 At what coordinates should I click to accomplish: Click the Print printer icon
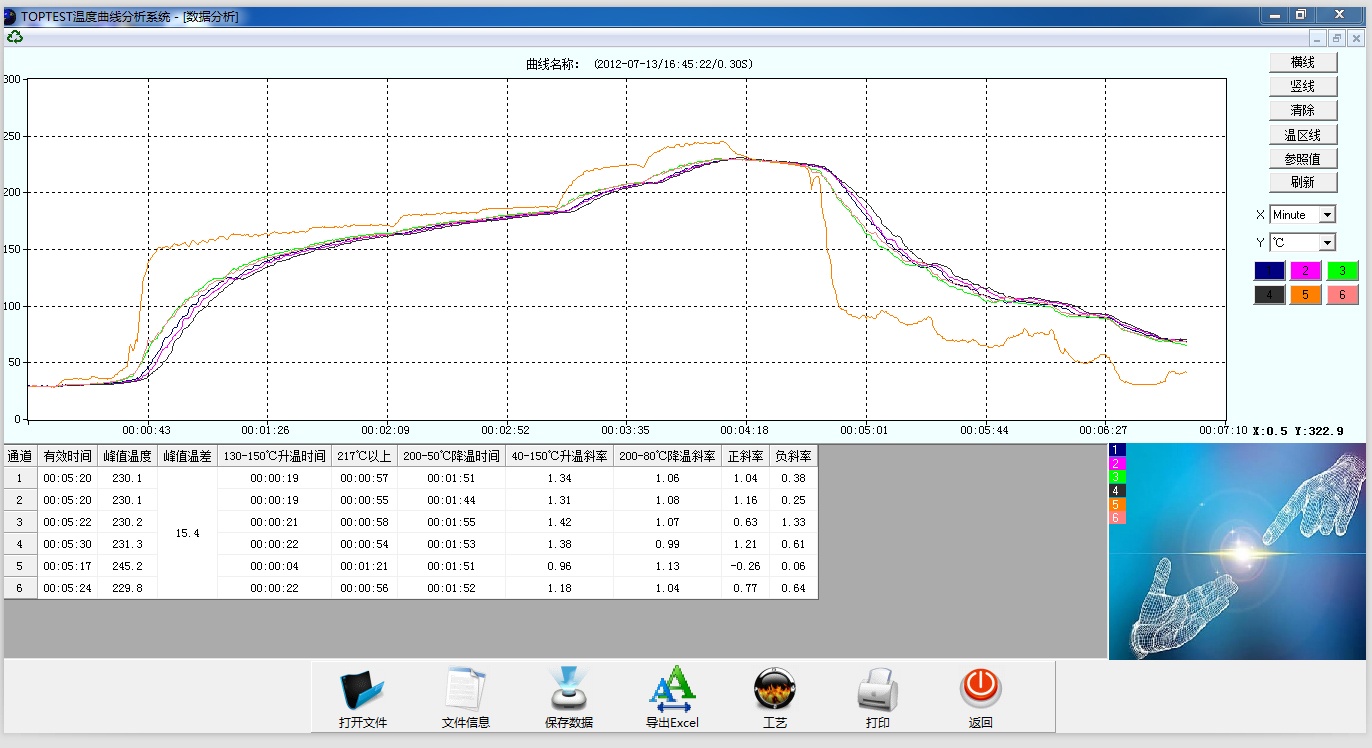(x=877, y=691)
